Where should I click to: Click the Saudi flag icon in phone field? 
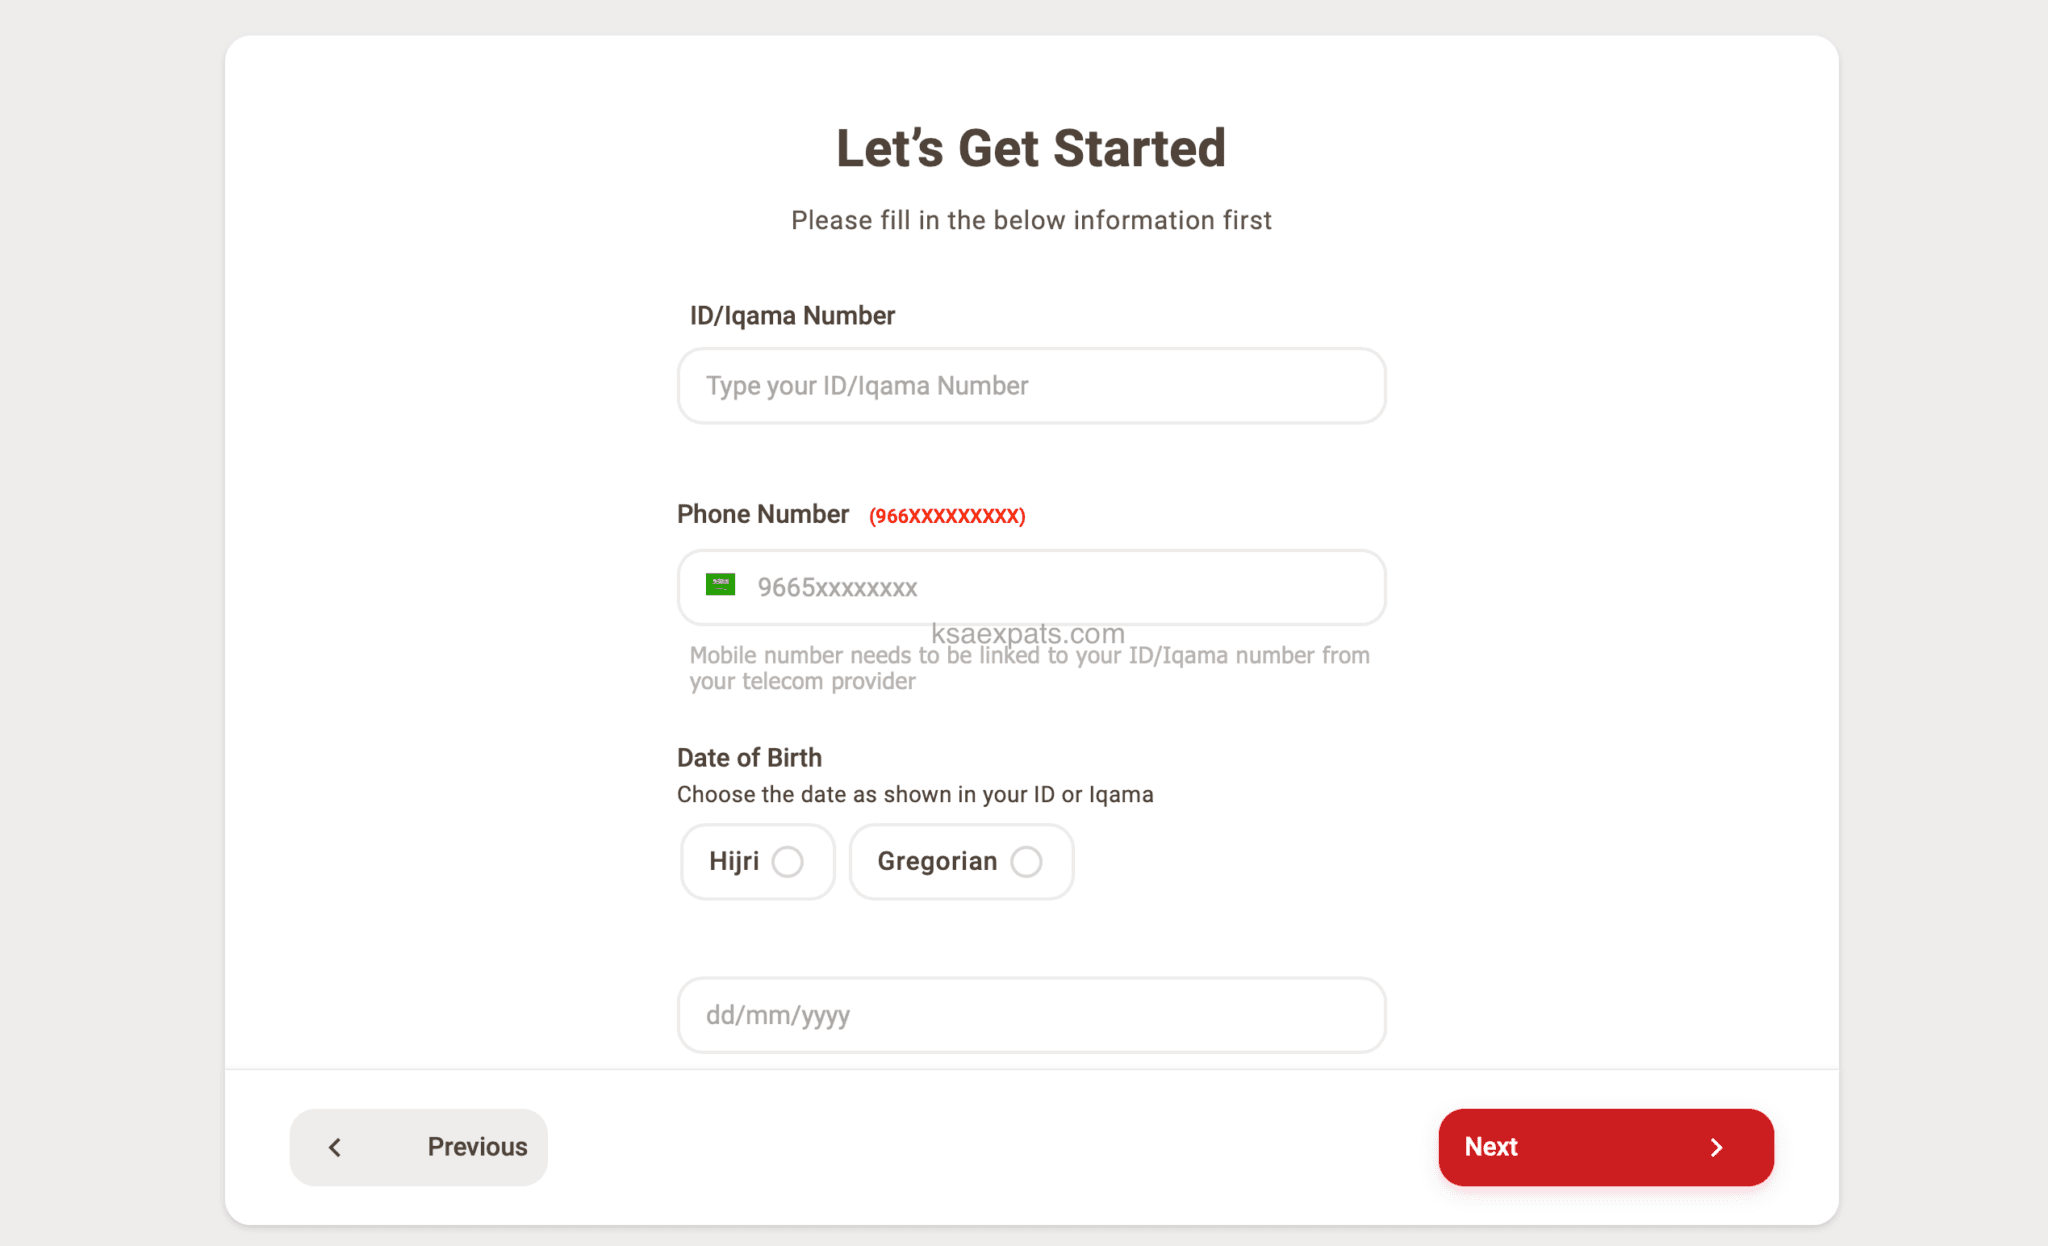(719, 584)
